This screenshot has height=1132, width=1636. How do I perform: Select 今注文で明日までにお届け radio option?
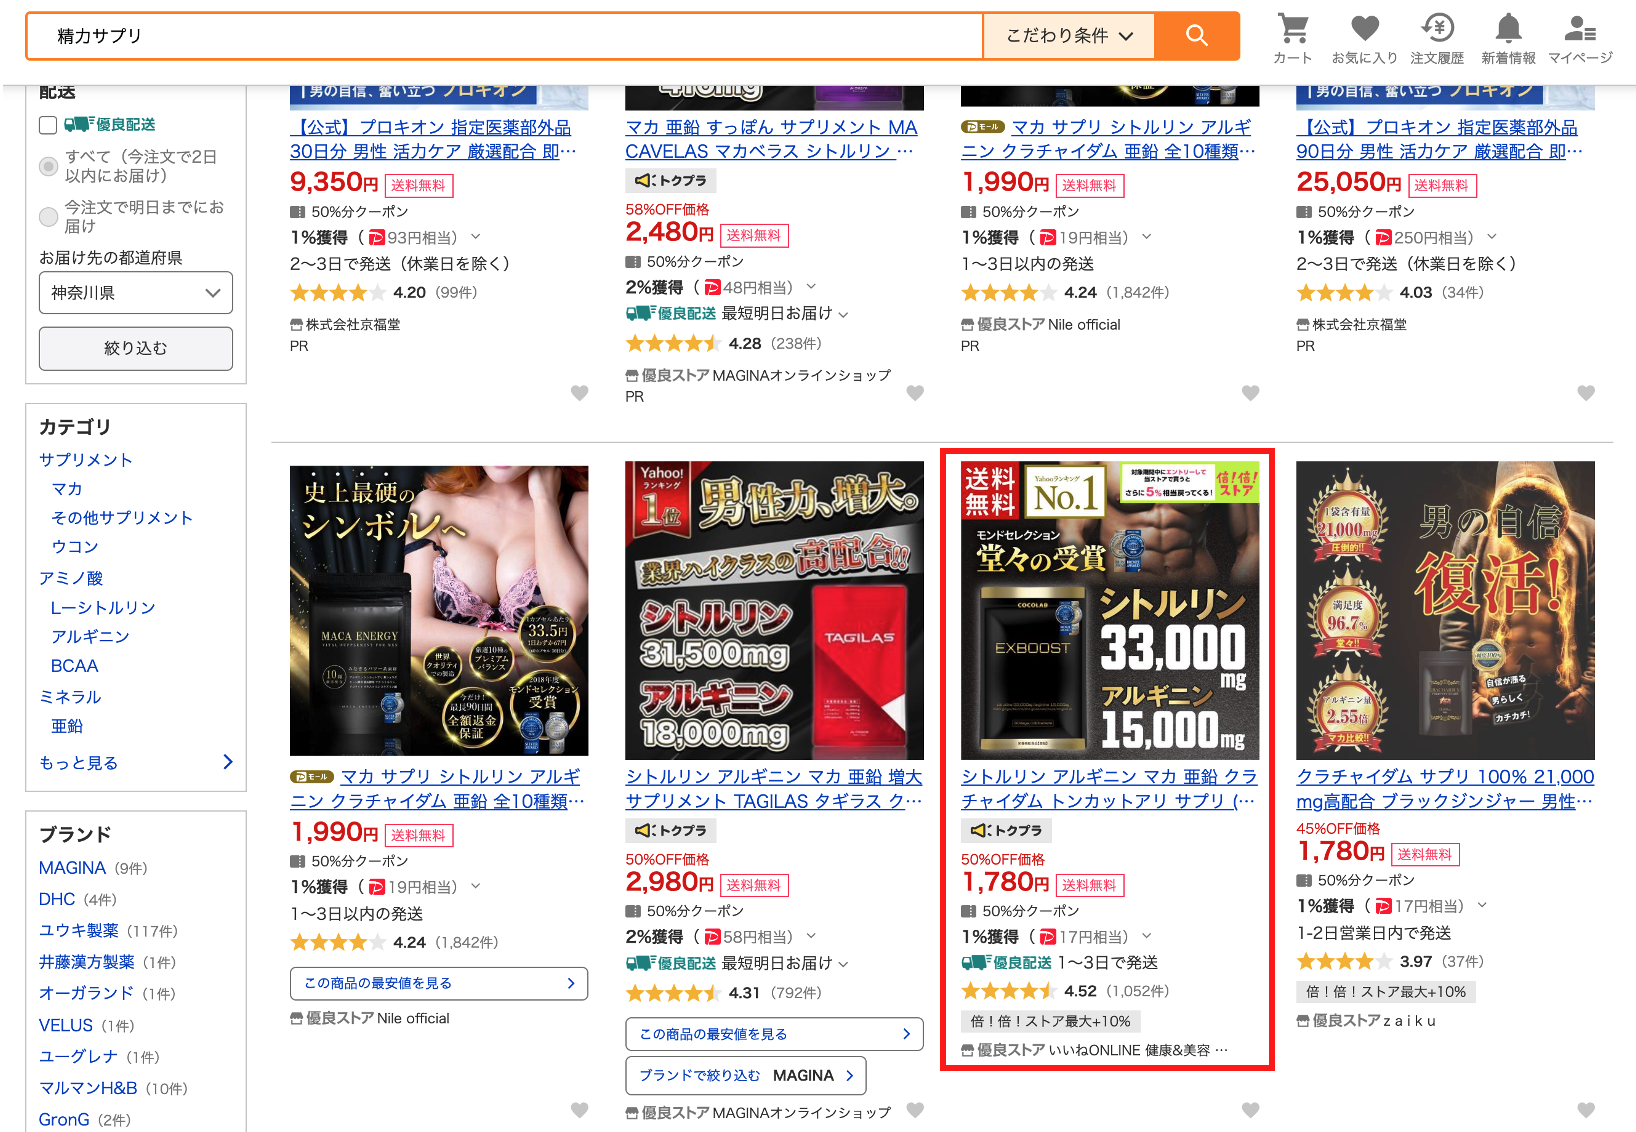tap(48, 217)
